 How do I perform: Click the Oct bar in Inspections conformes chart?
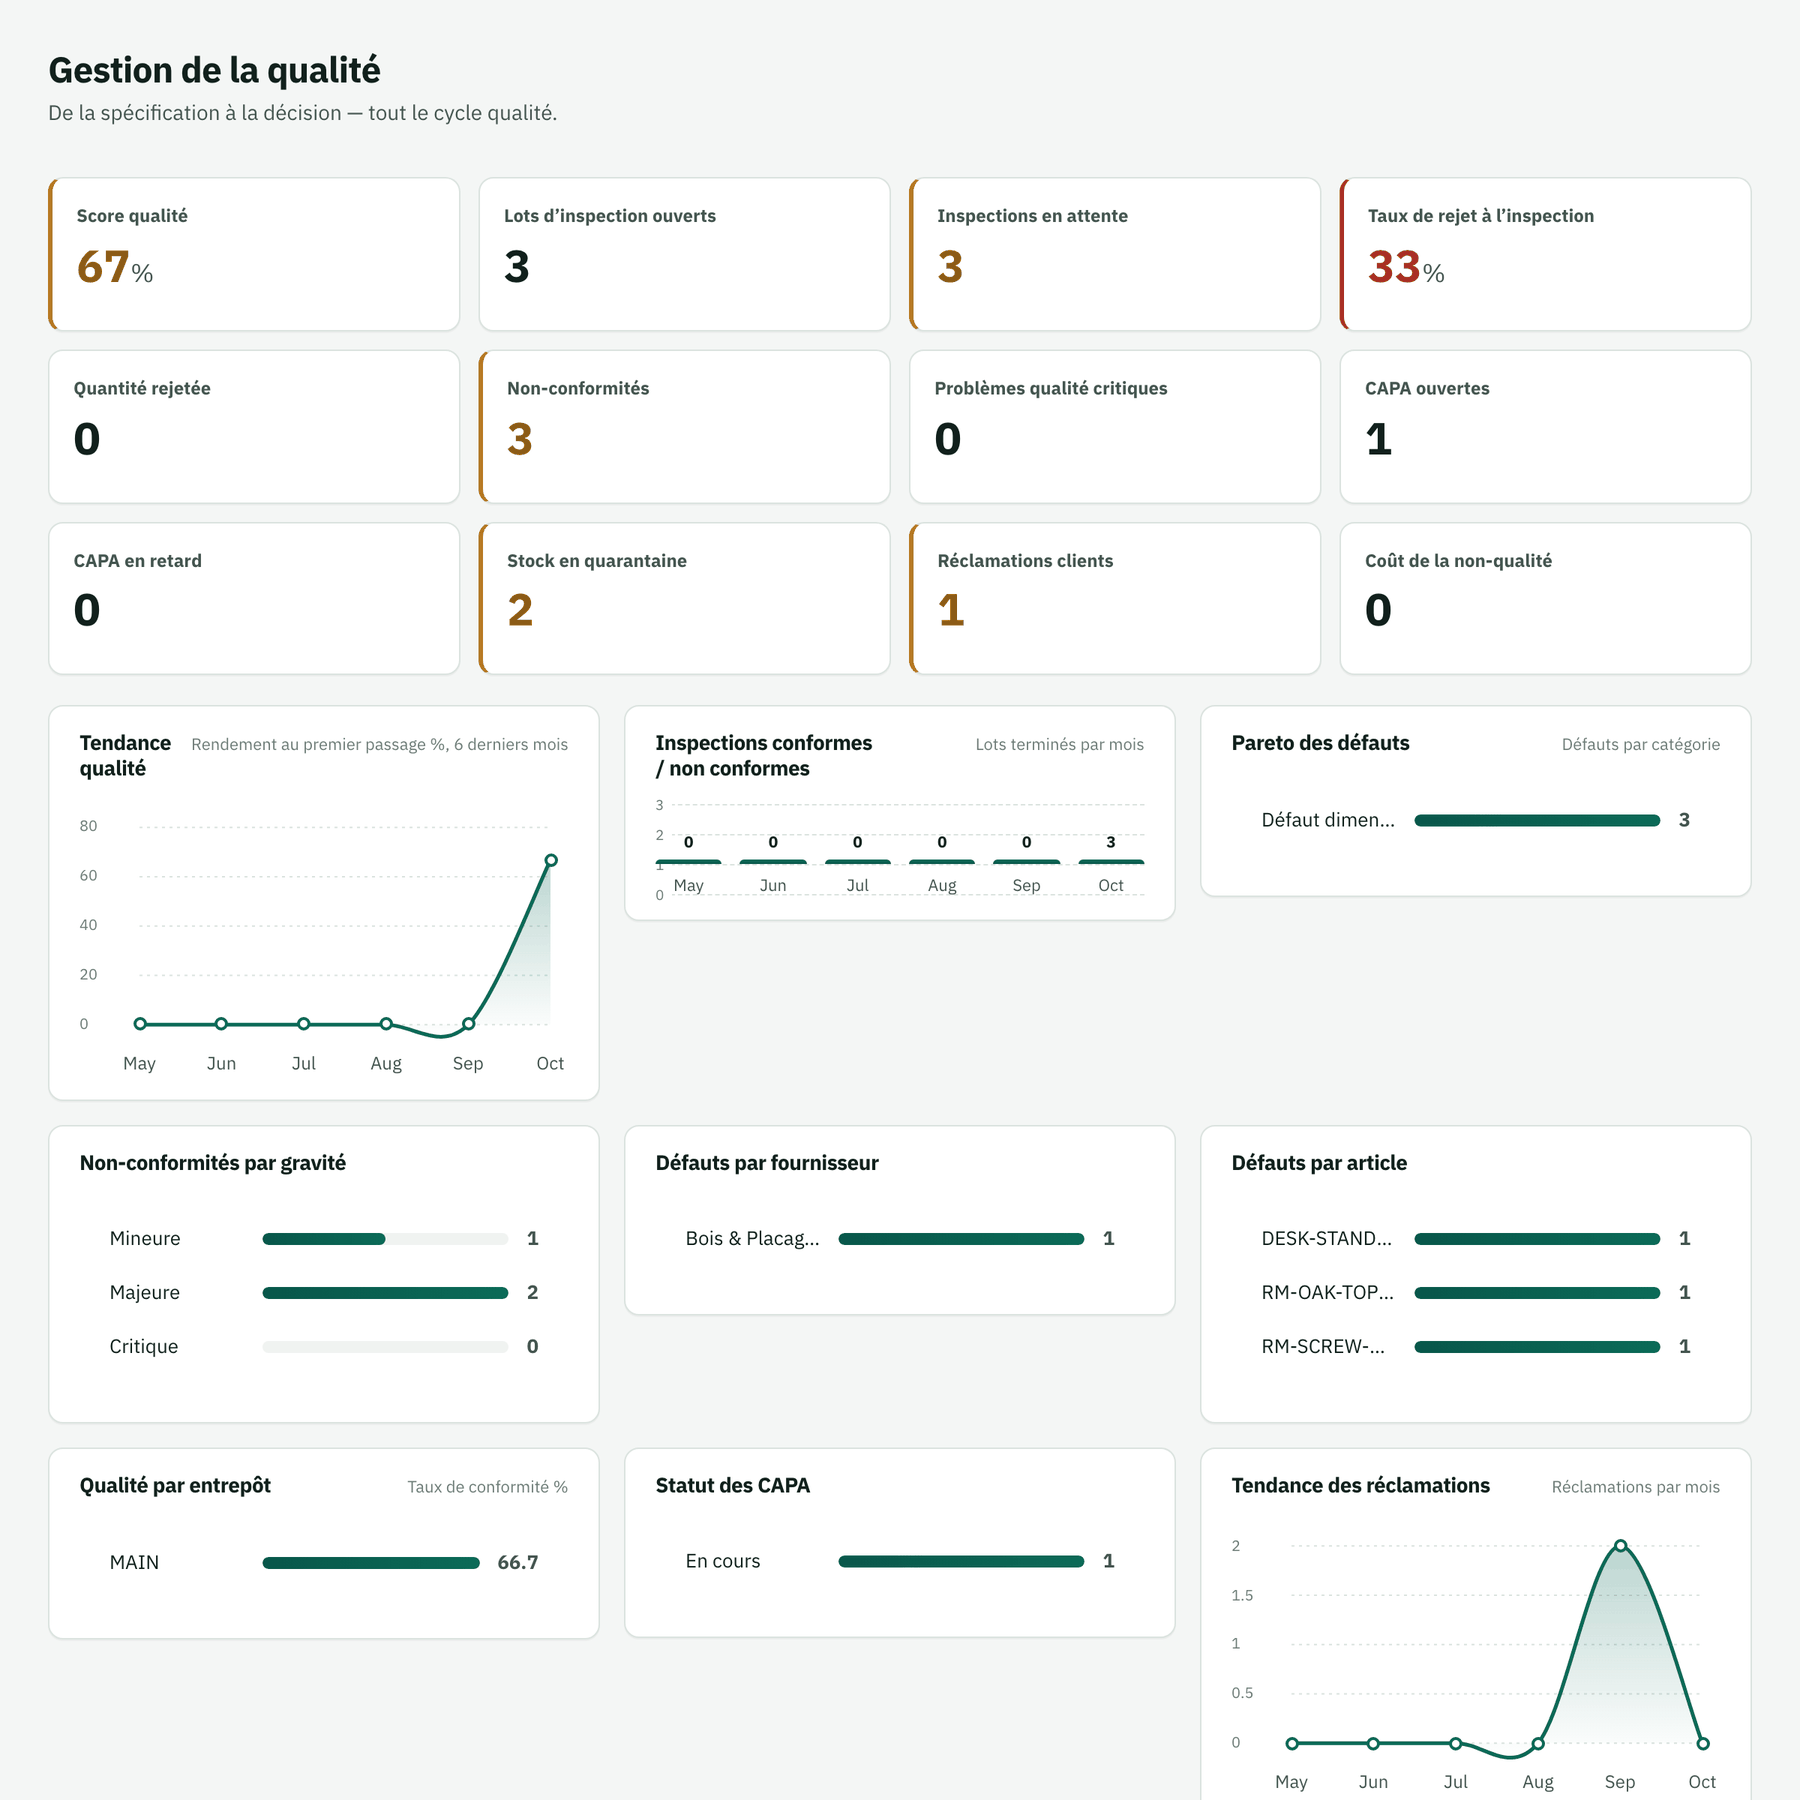pyautogui.click(x=1111, y=862)
